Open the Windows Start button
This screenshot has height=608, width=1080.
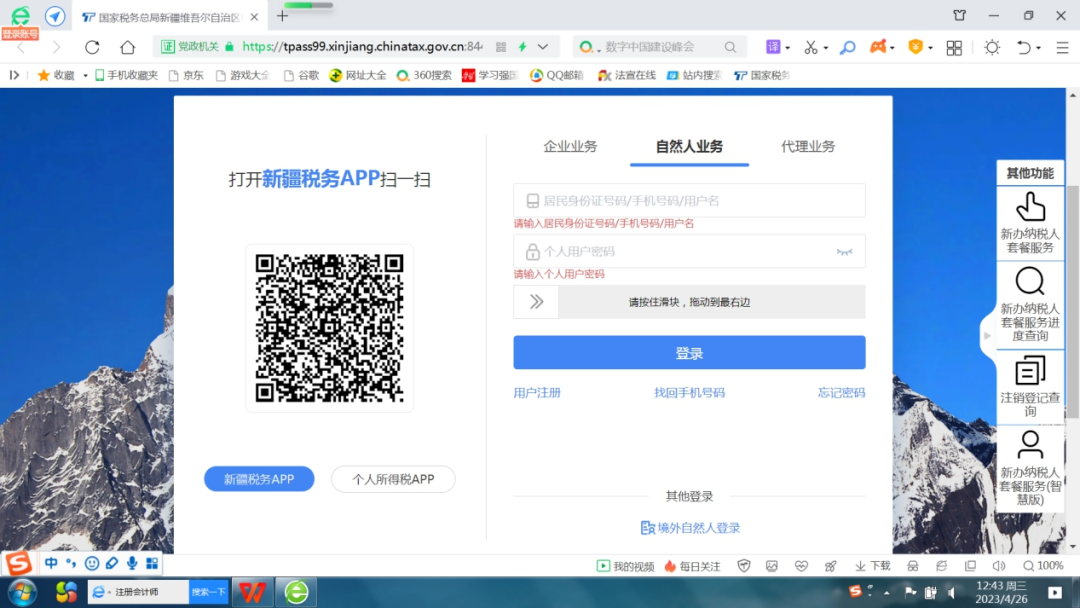pos(21,592)
